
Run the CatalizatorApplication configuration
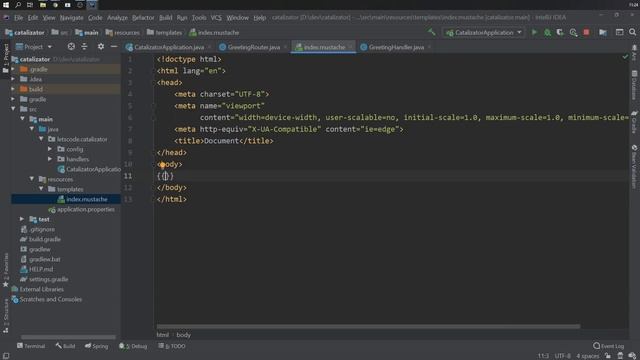(534, 32)
